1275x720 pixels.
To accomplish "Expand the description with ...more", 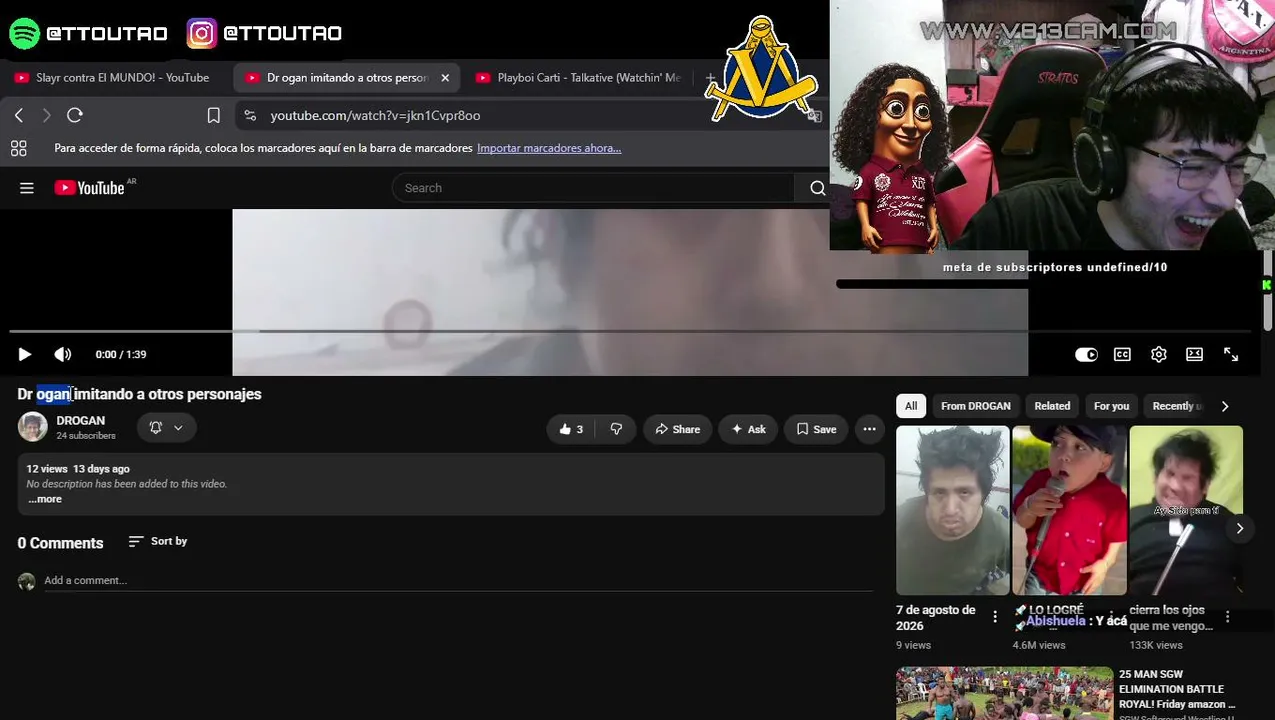I will click(x=44, y=499).
